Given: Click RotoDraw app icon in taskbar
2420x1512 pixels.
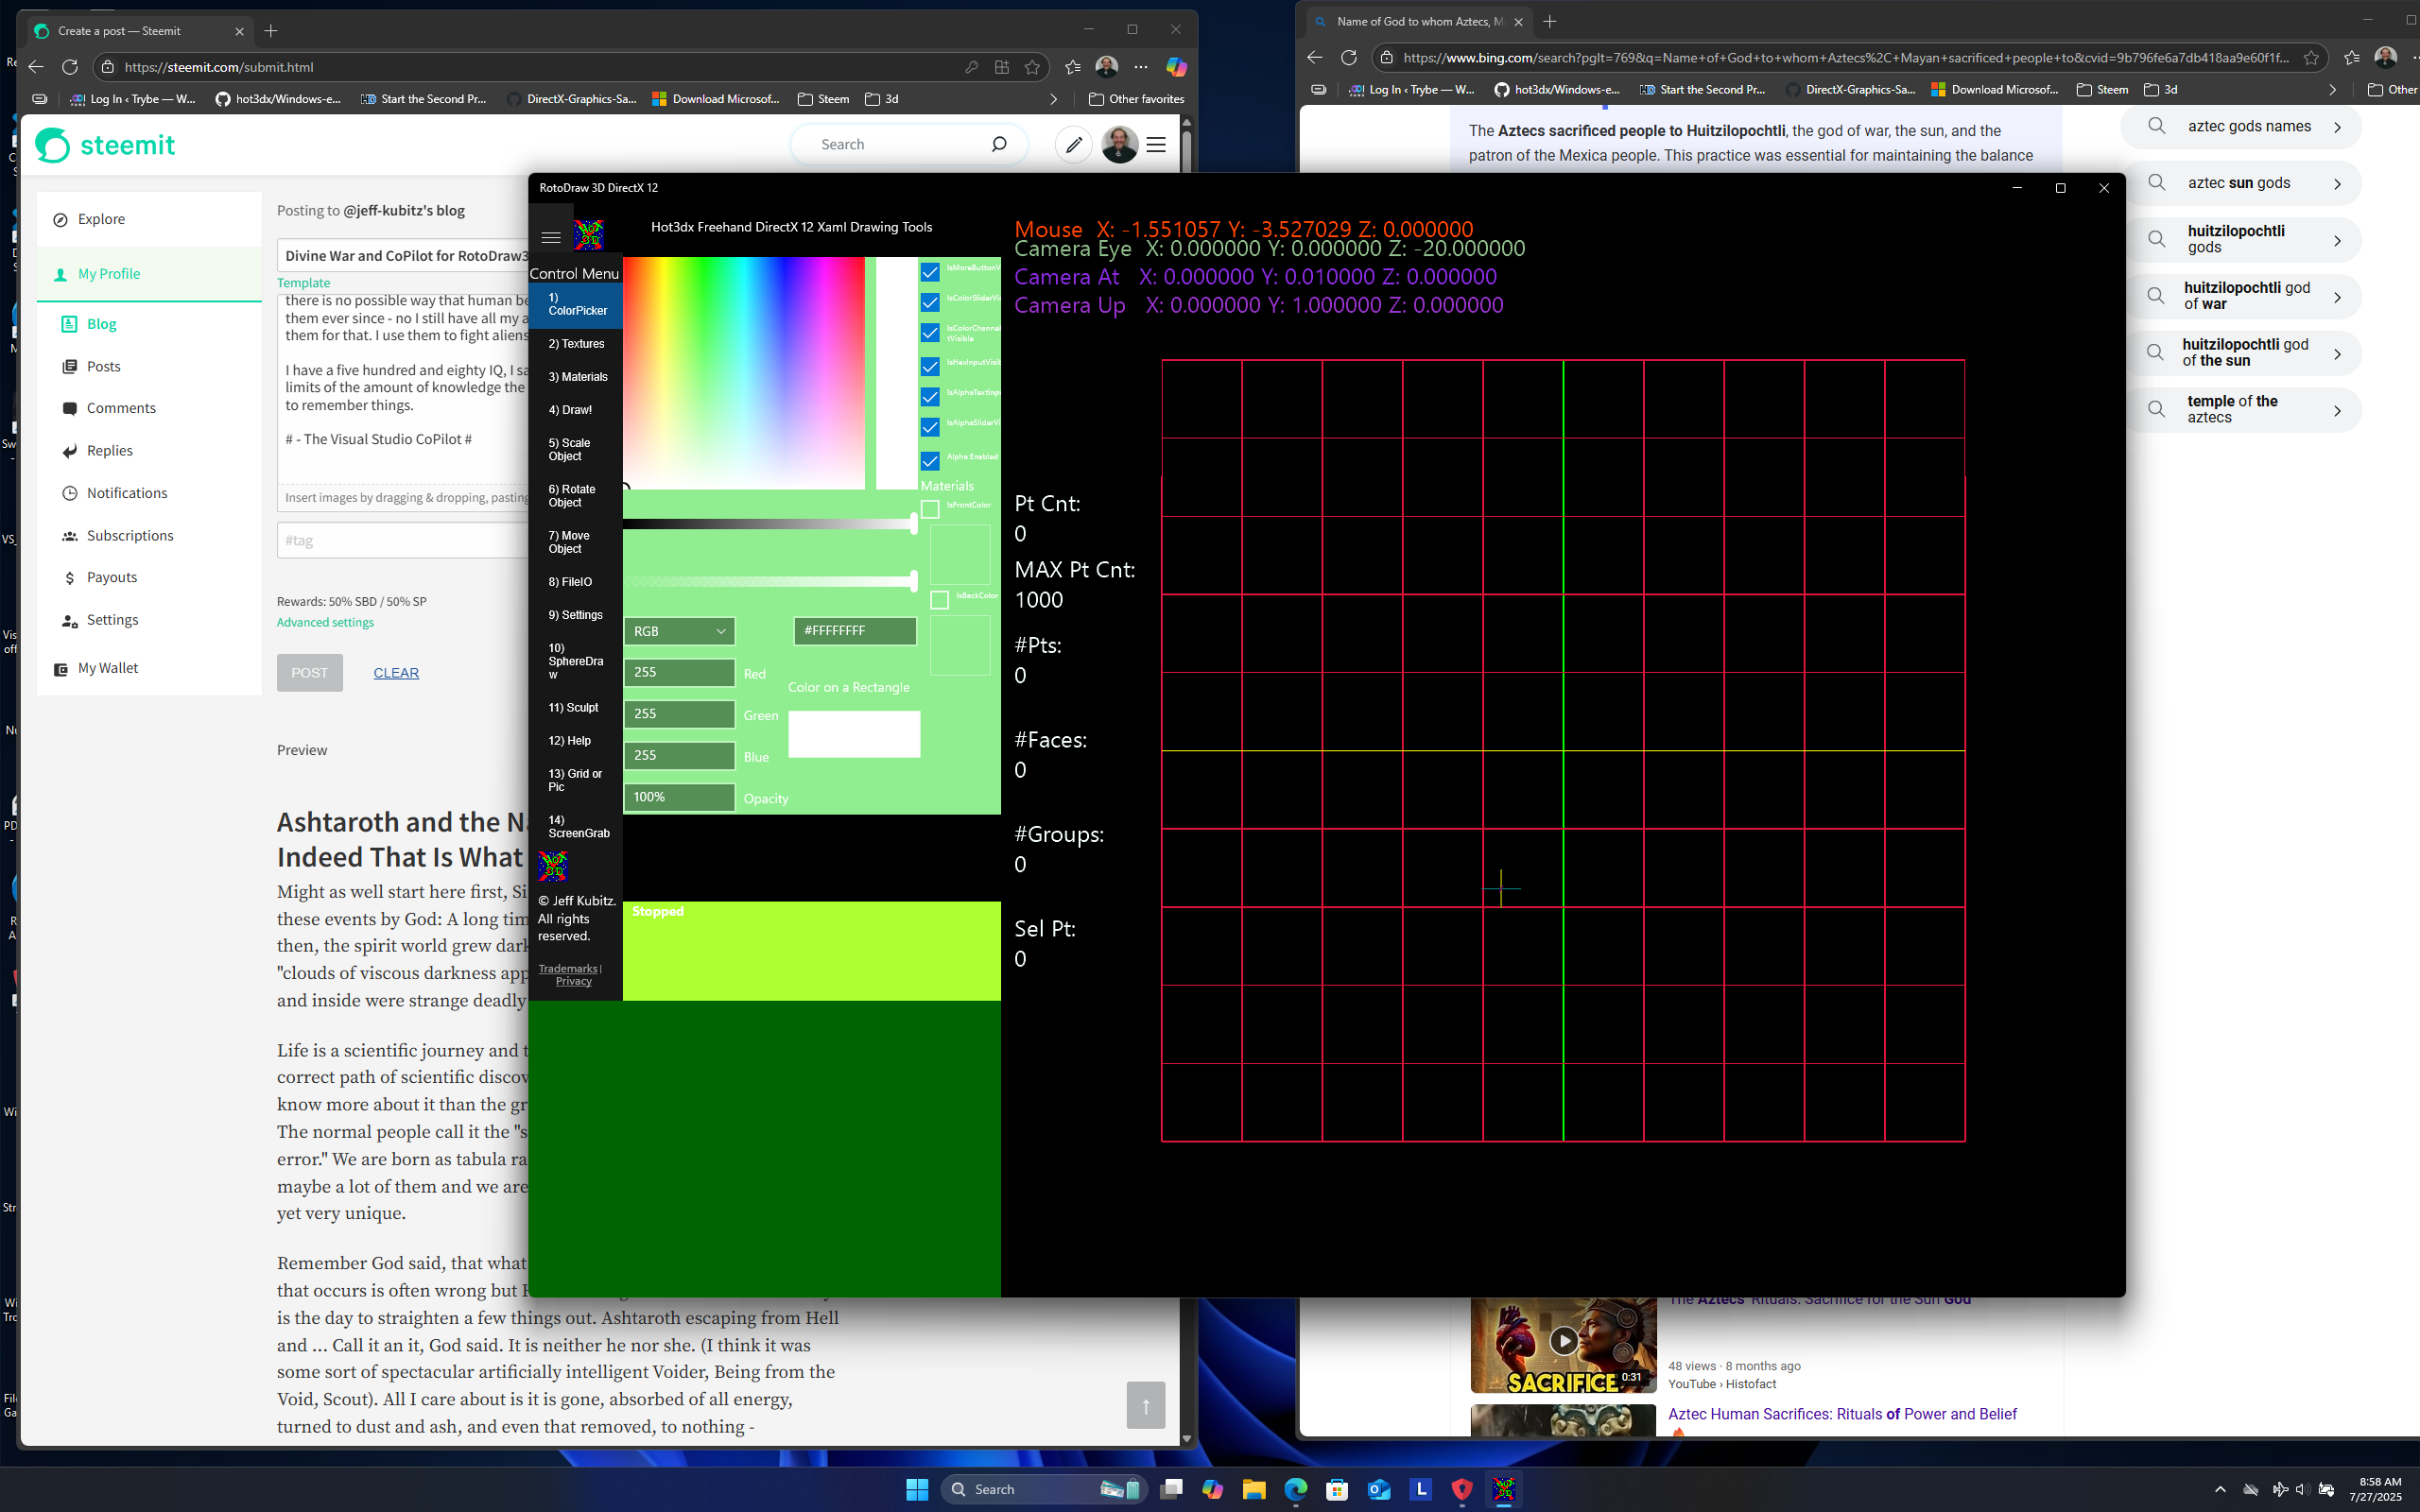Looking at the screenshot, I should pos(1503,1489).
